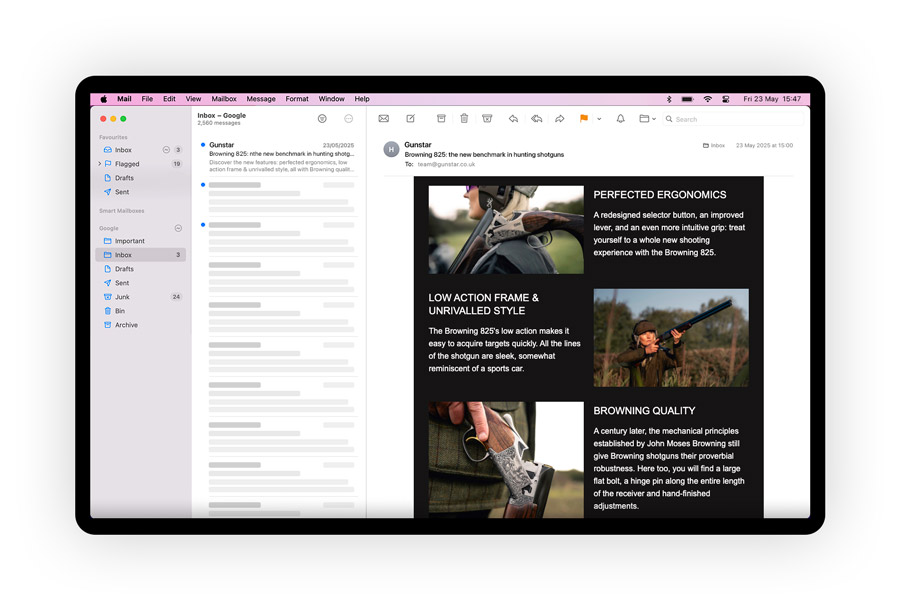Open the Move to mailbox dropdown
900x610 pixels.
(x=647, y=119)
